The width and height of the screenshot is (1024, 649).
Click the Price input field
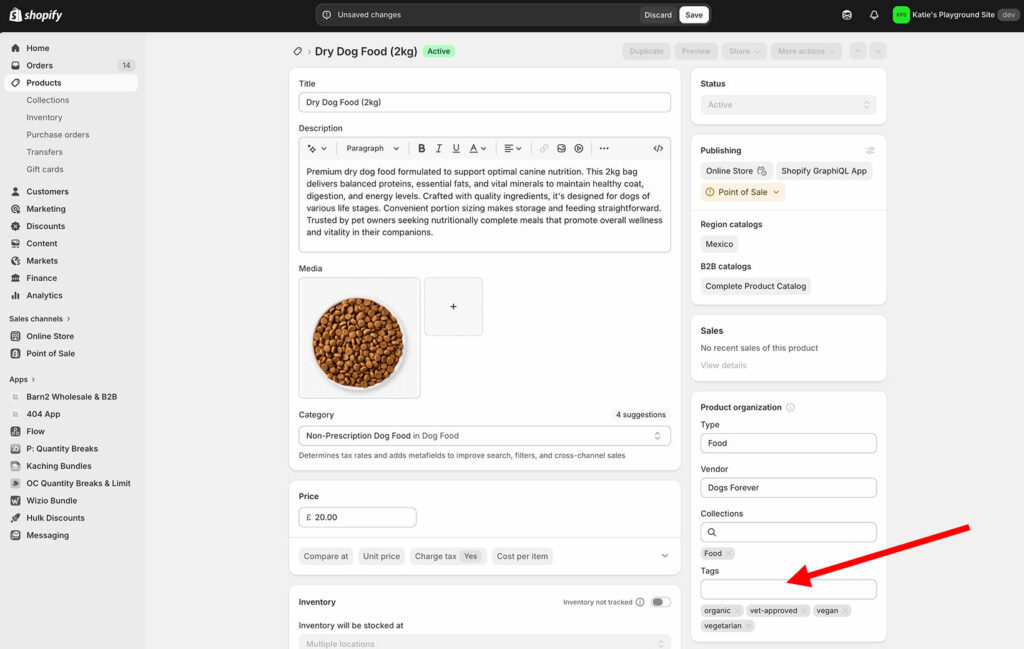[357, 517]
